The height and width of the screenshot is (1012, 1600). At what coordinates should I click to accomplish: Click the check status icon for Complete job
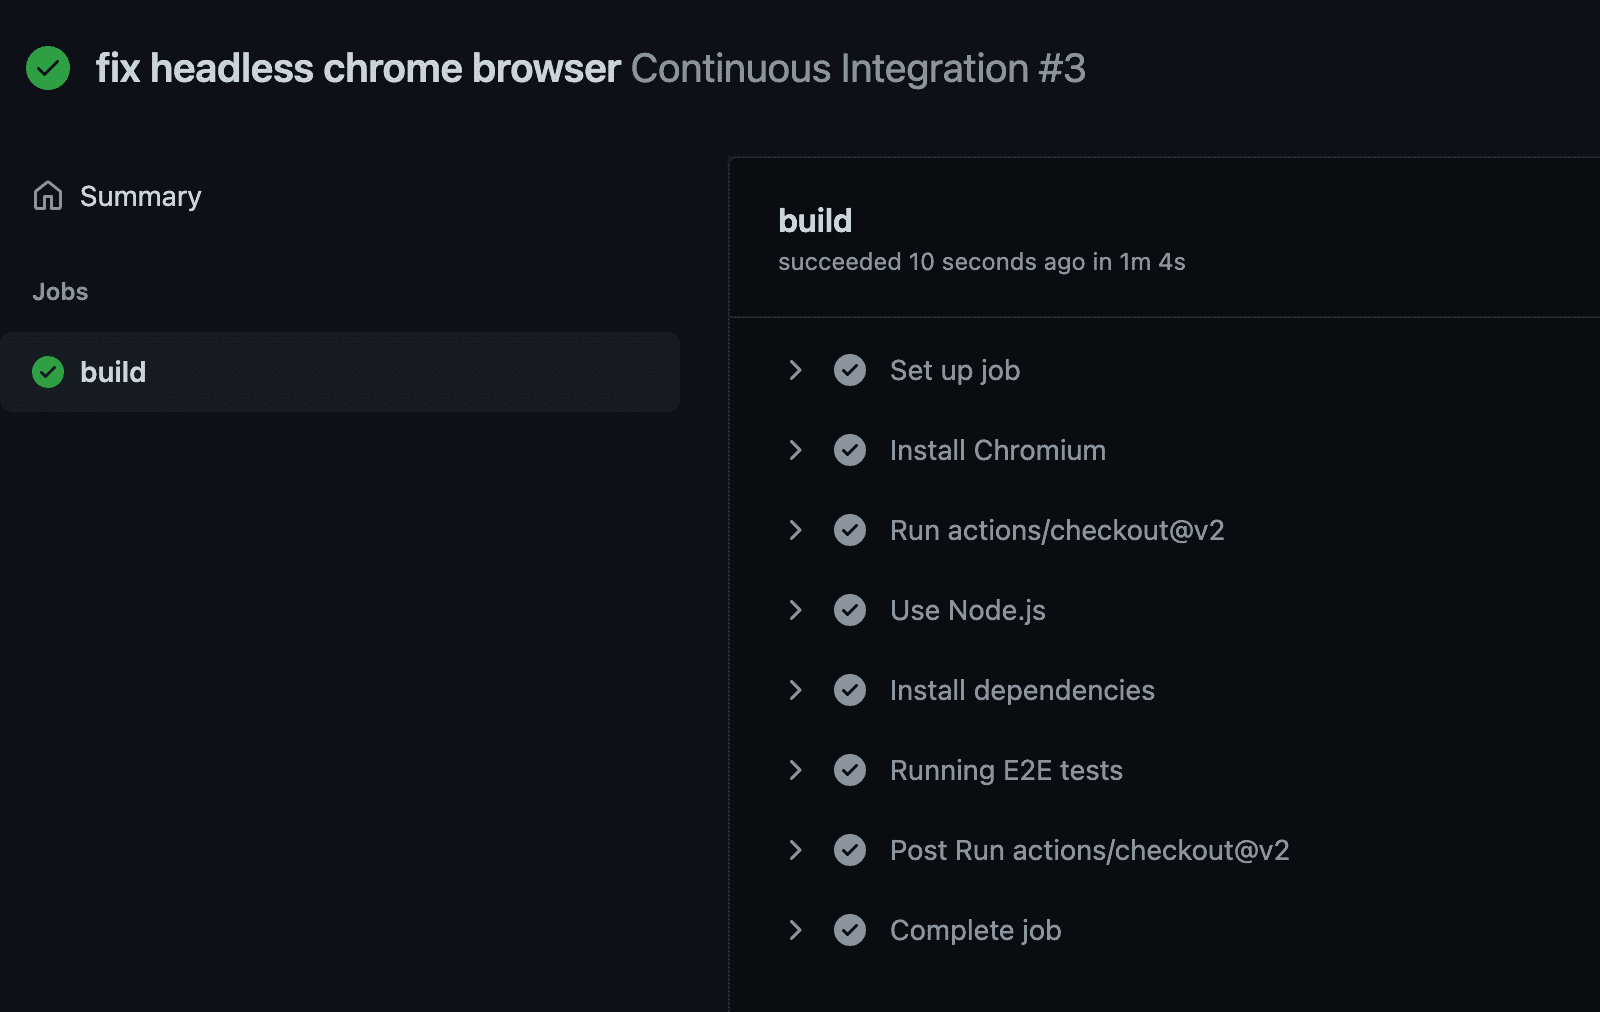point(850,930)
